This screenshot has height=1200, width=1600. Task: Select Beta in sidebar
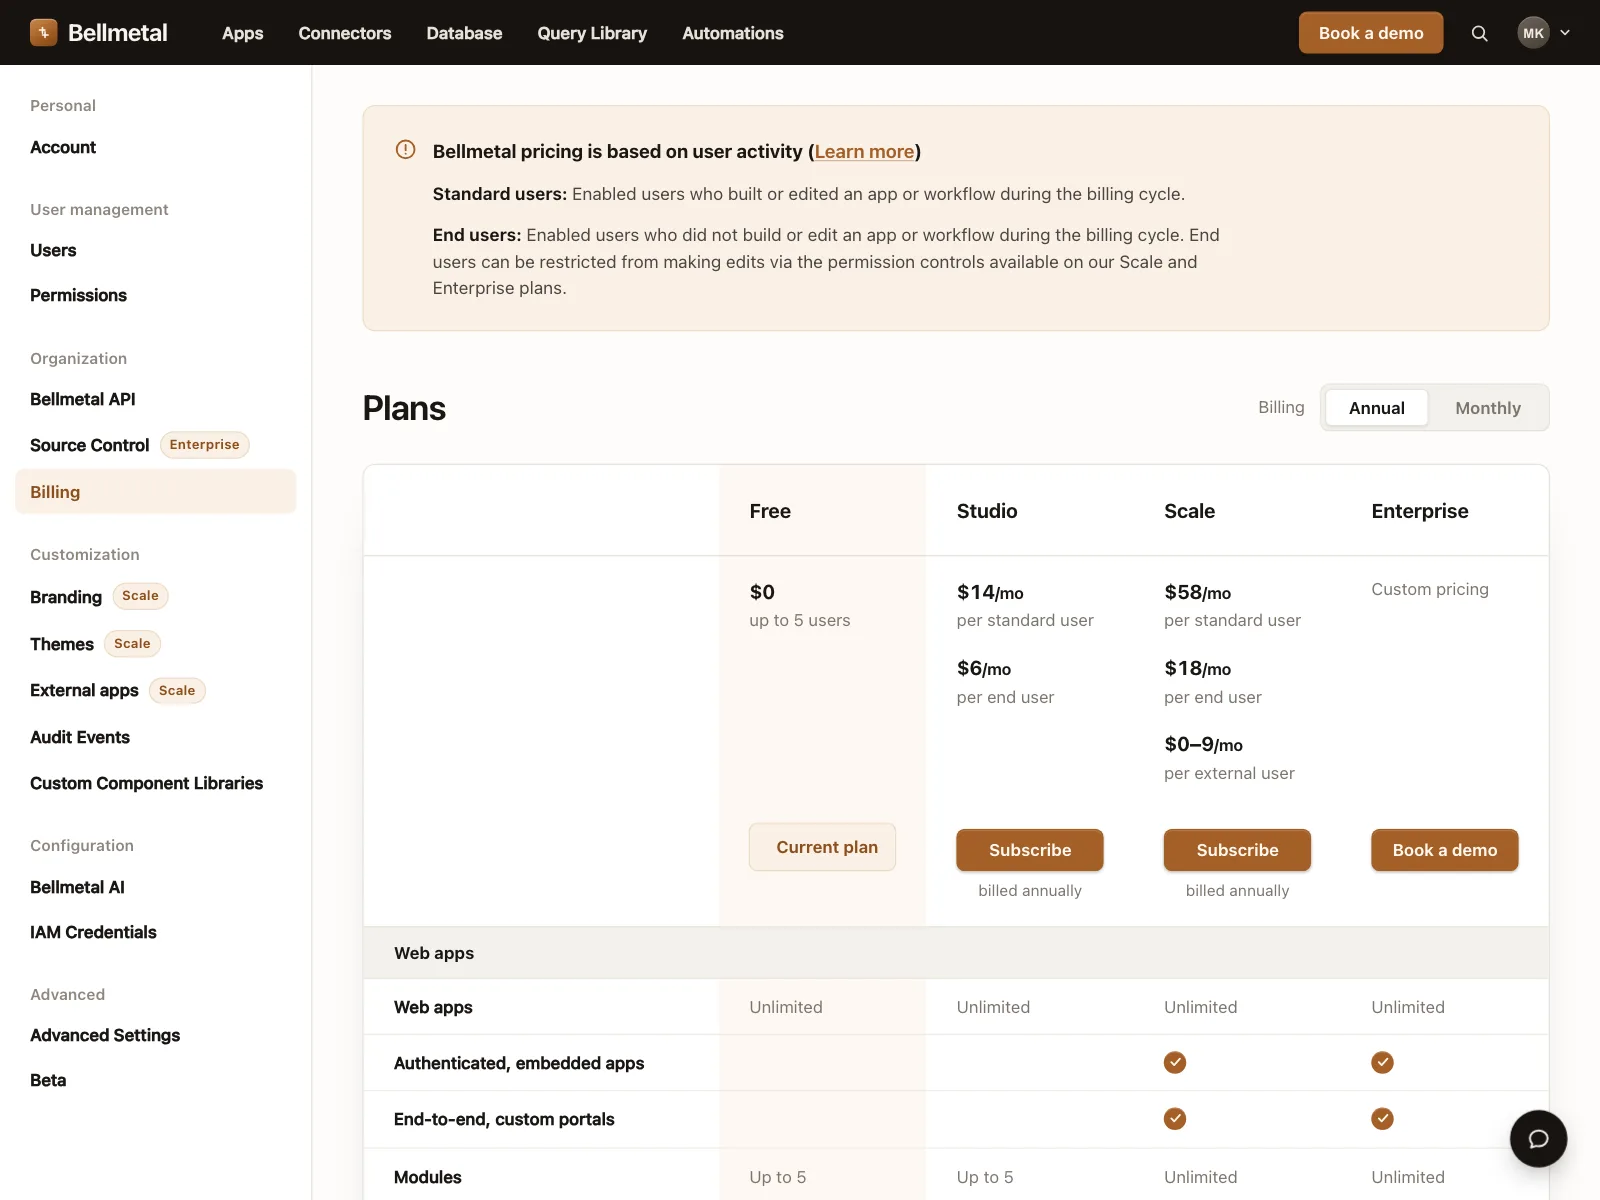48,1080
